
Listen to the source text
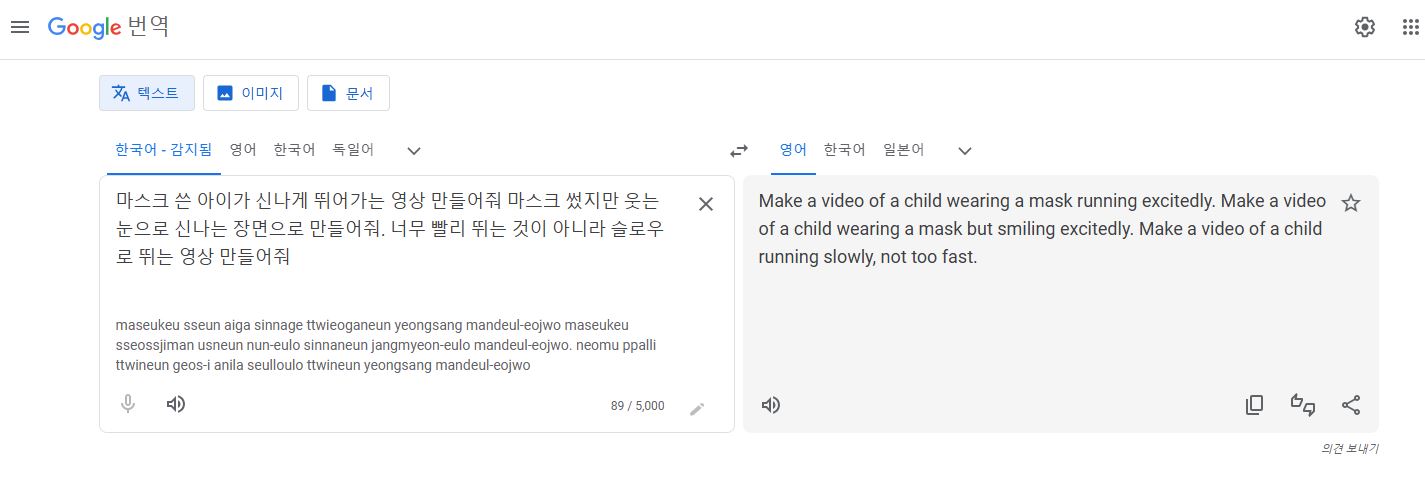click(176, 404)
